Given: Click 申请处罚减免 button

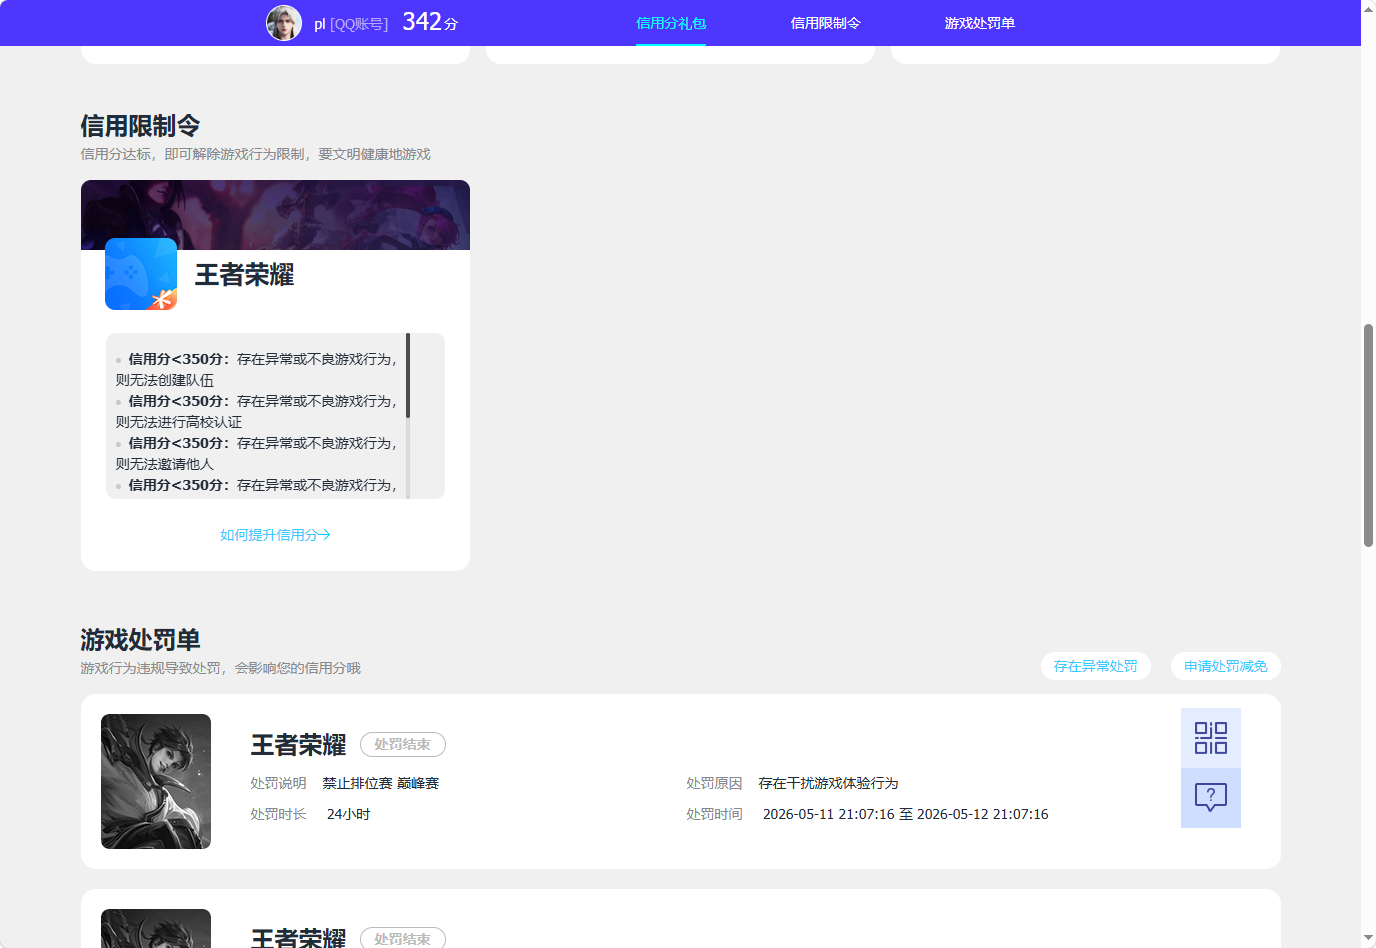Looking at the screenshot, I should (1226, 666).
